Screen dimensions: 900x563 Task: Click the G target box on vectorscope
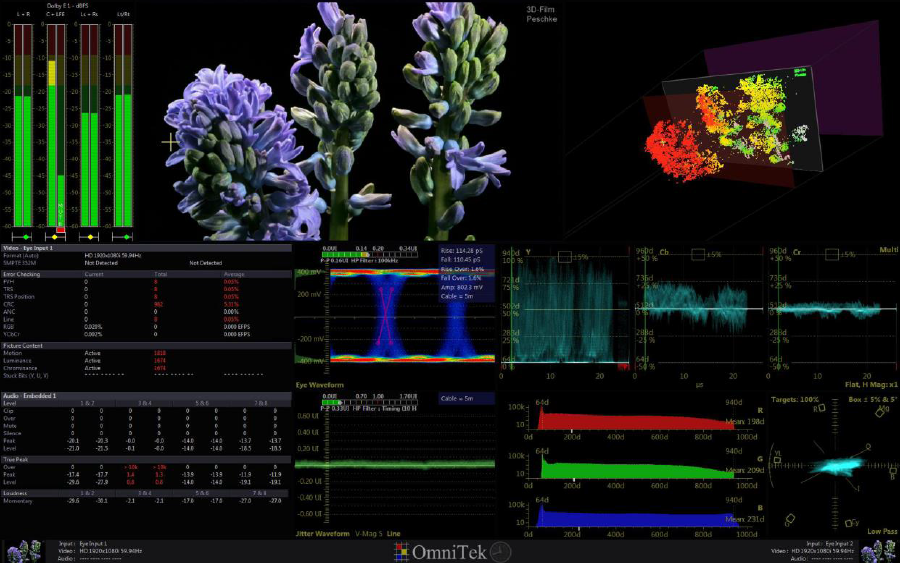point(790,518)
